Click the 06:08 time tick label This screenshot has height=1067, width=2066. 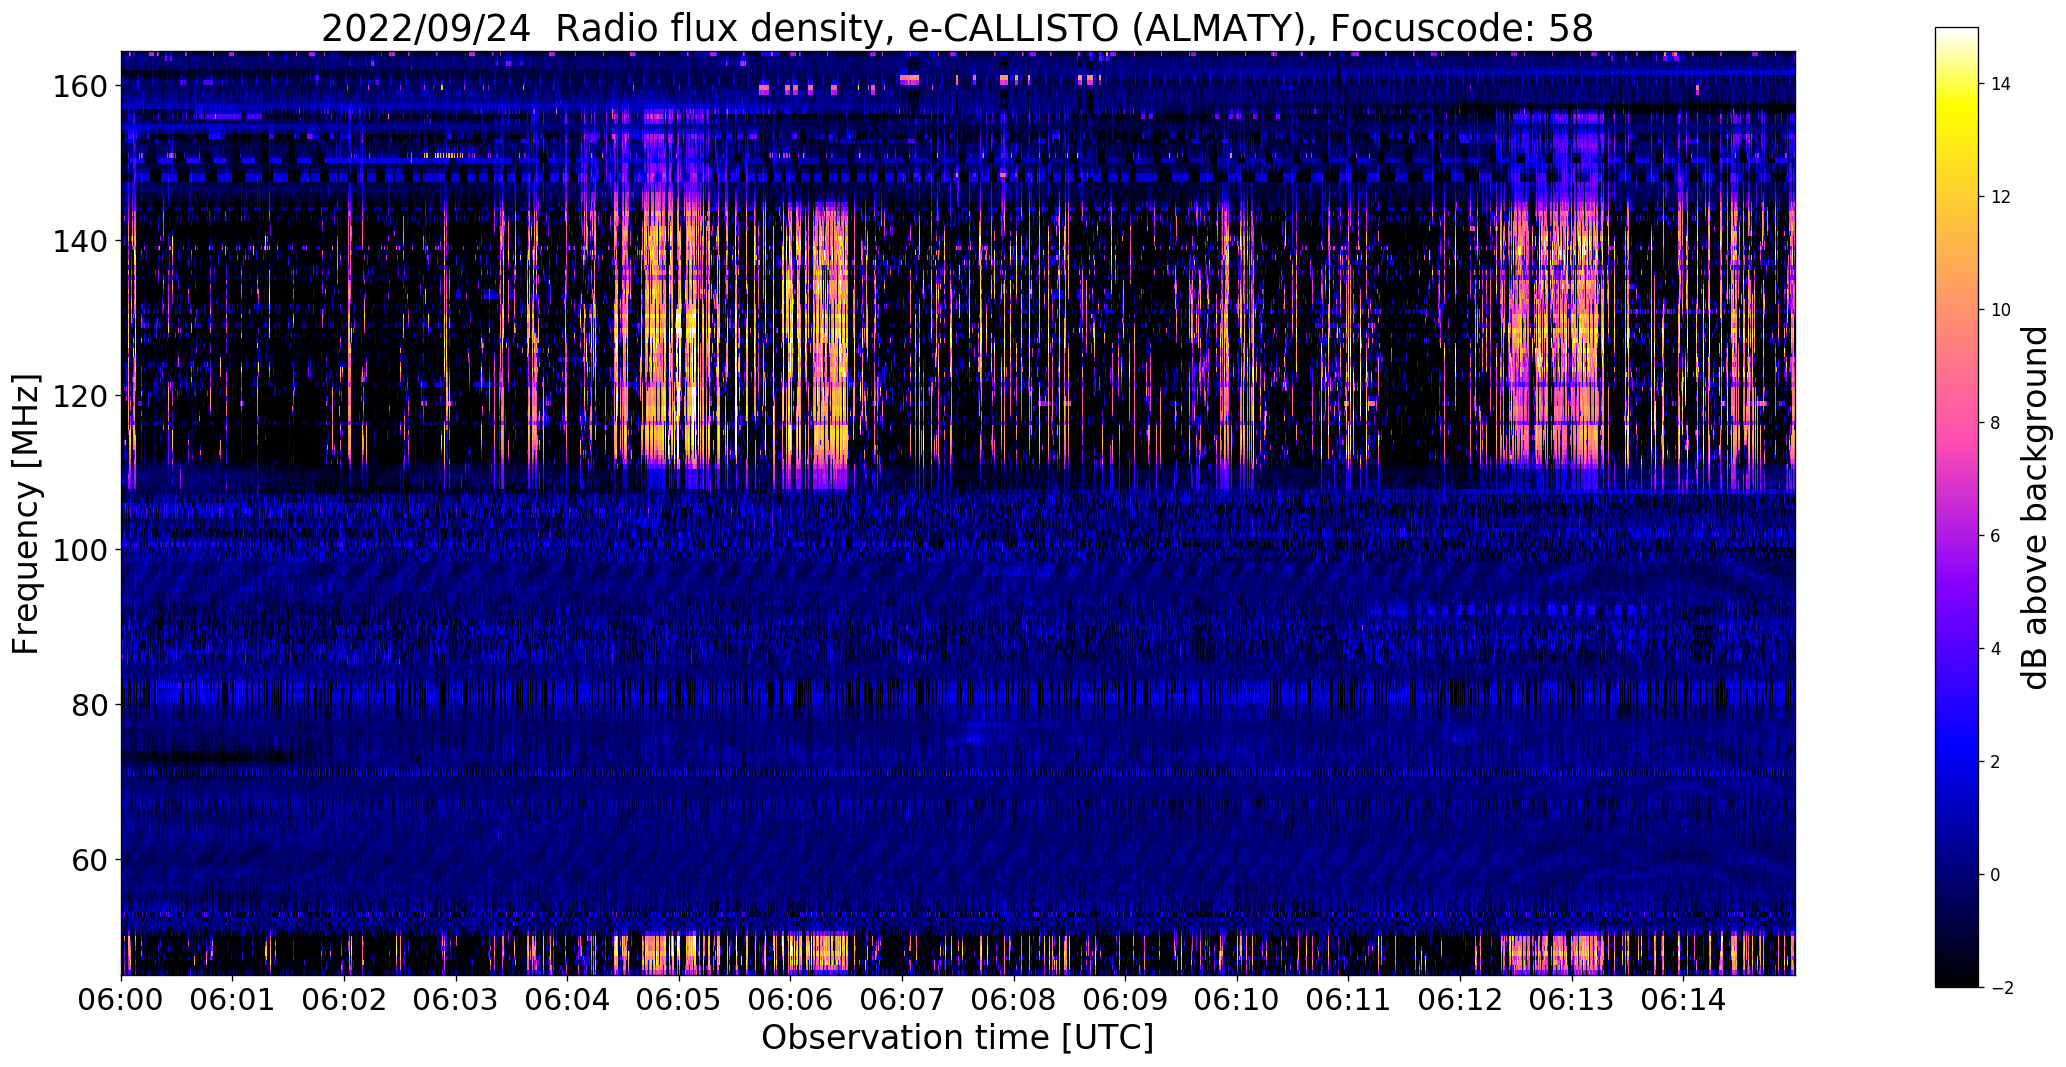tap(1014, 998)
